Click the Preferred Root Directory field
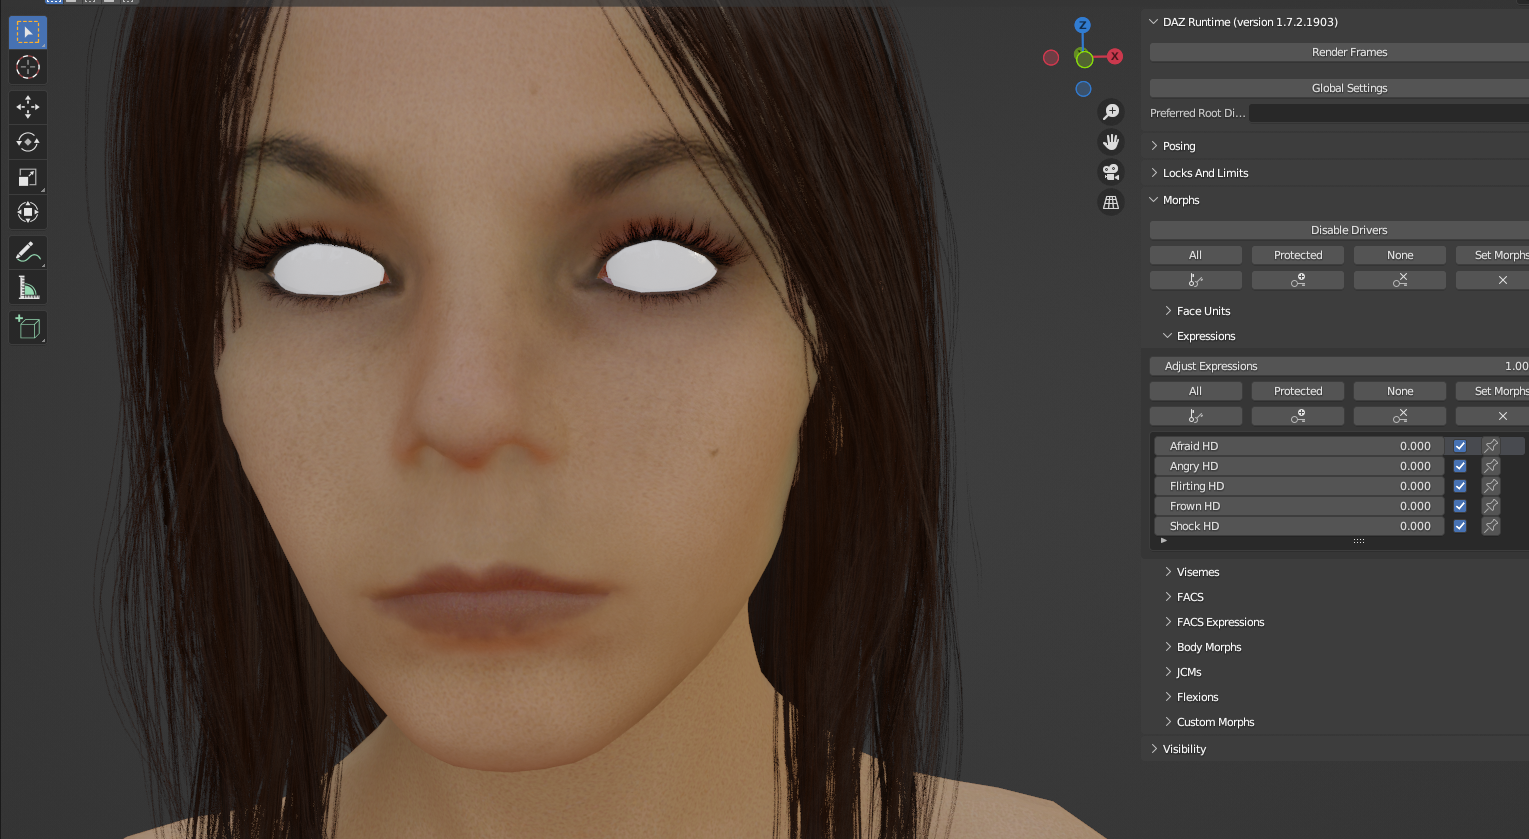The height and width of the screenshot is (839, 1529). pos(1389,113)
